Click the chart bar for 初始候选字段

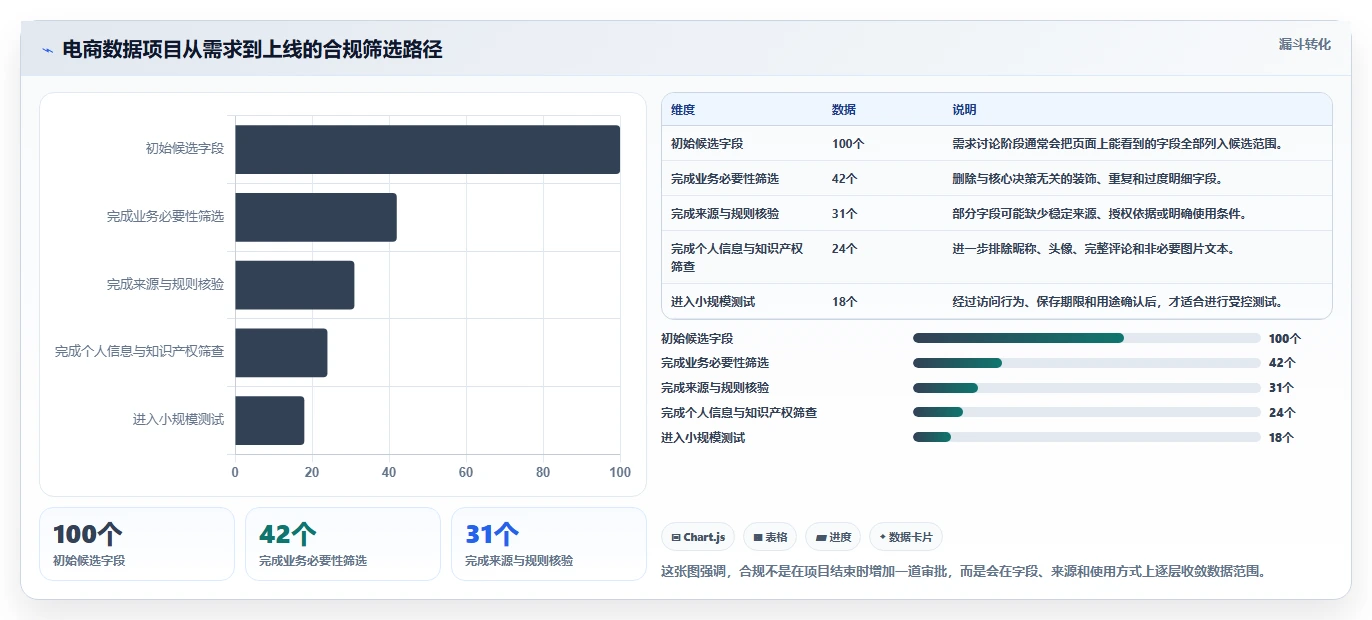428,149
